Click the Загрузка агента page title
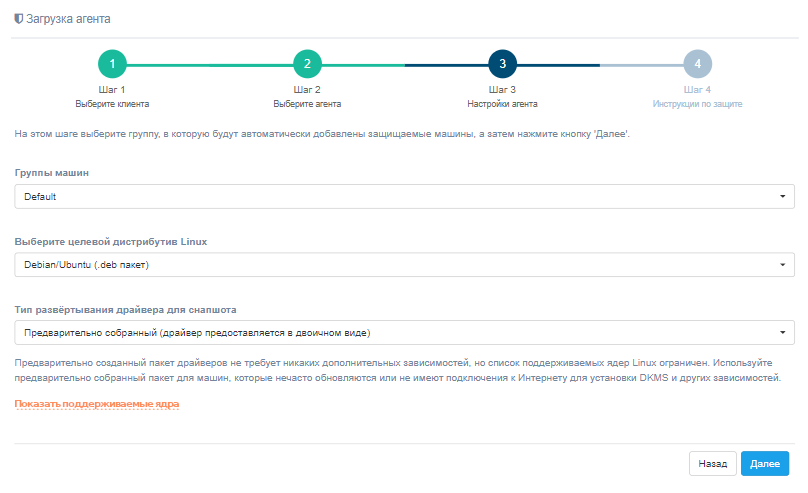Viewport: 808px width, 493px height. pos(68,18)
